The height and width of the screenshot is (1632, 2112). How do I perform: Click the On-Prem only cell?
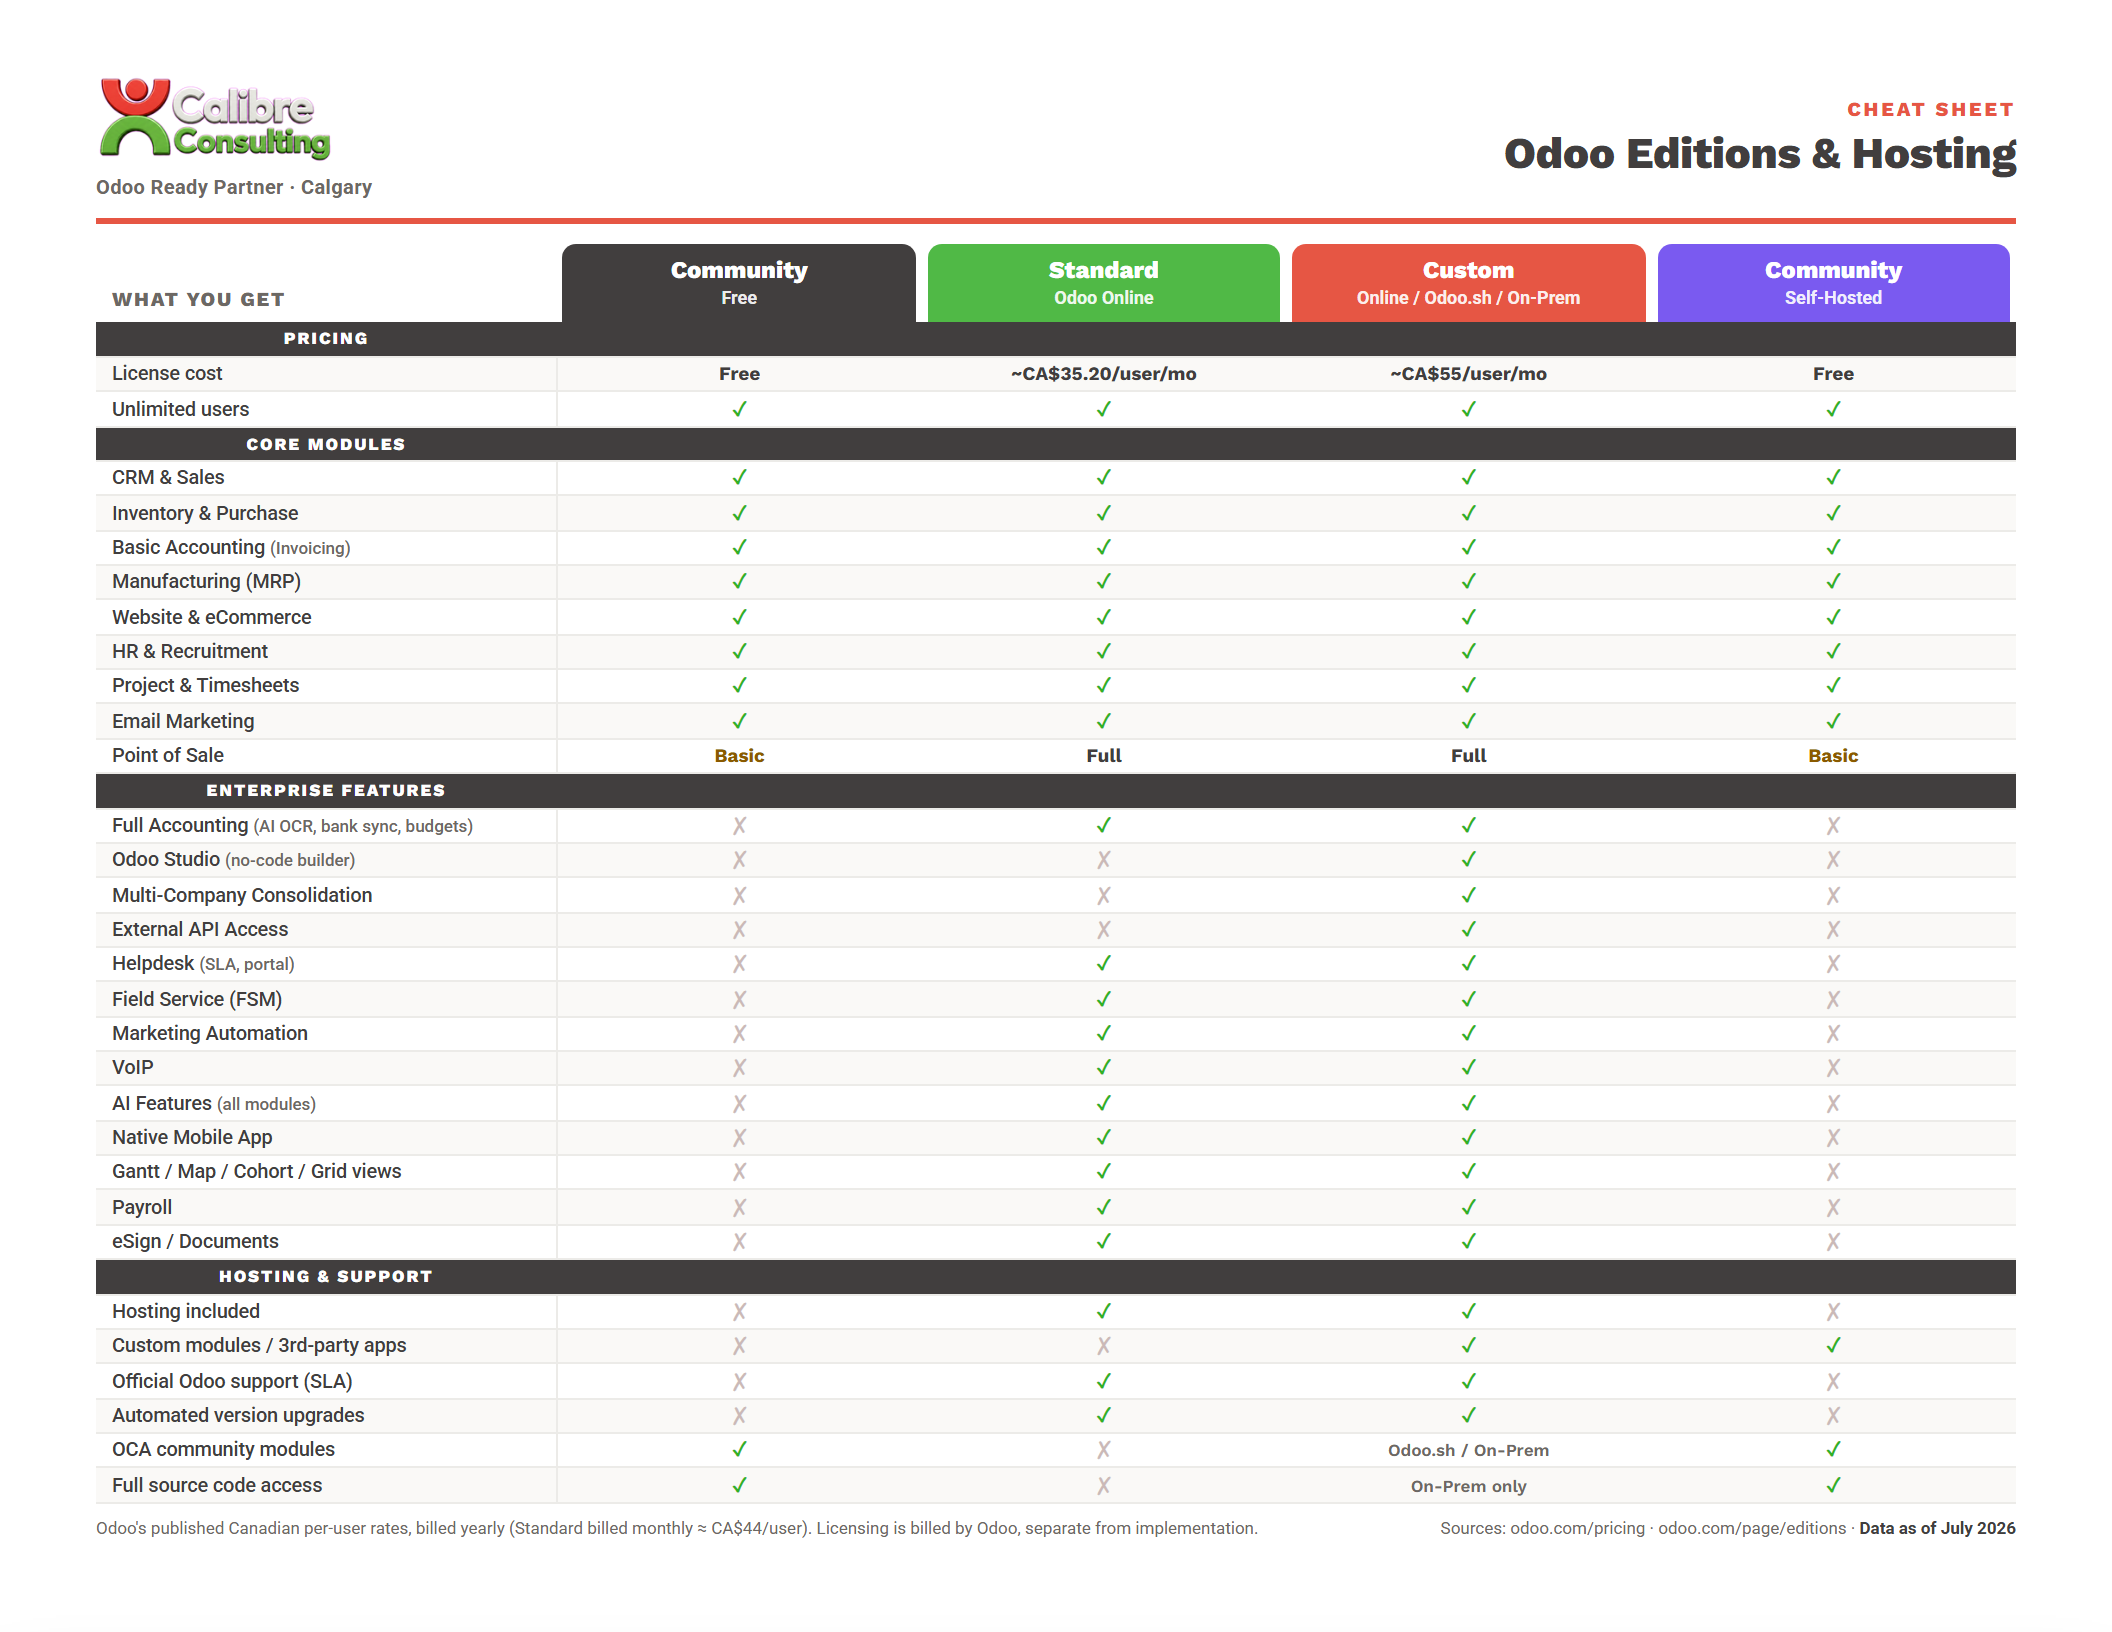coord(1468,1486)
